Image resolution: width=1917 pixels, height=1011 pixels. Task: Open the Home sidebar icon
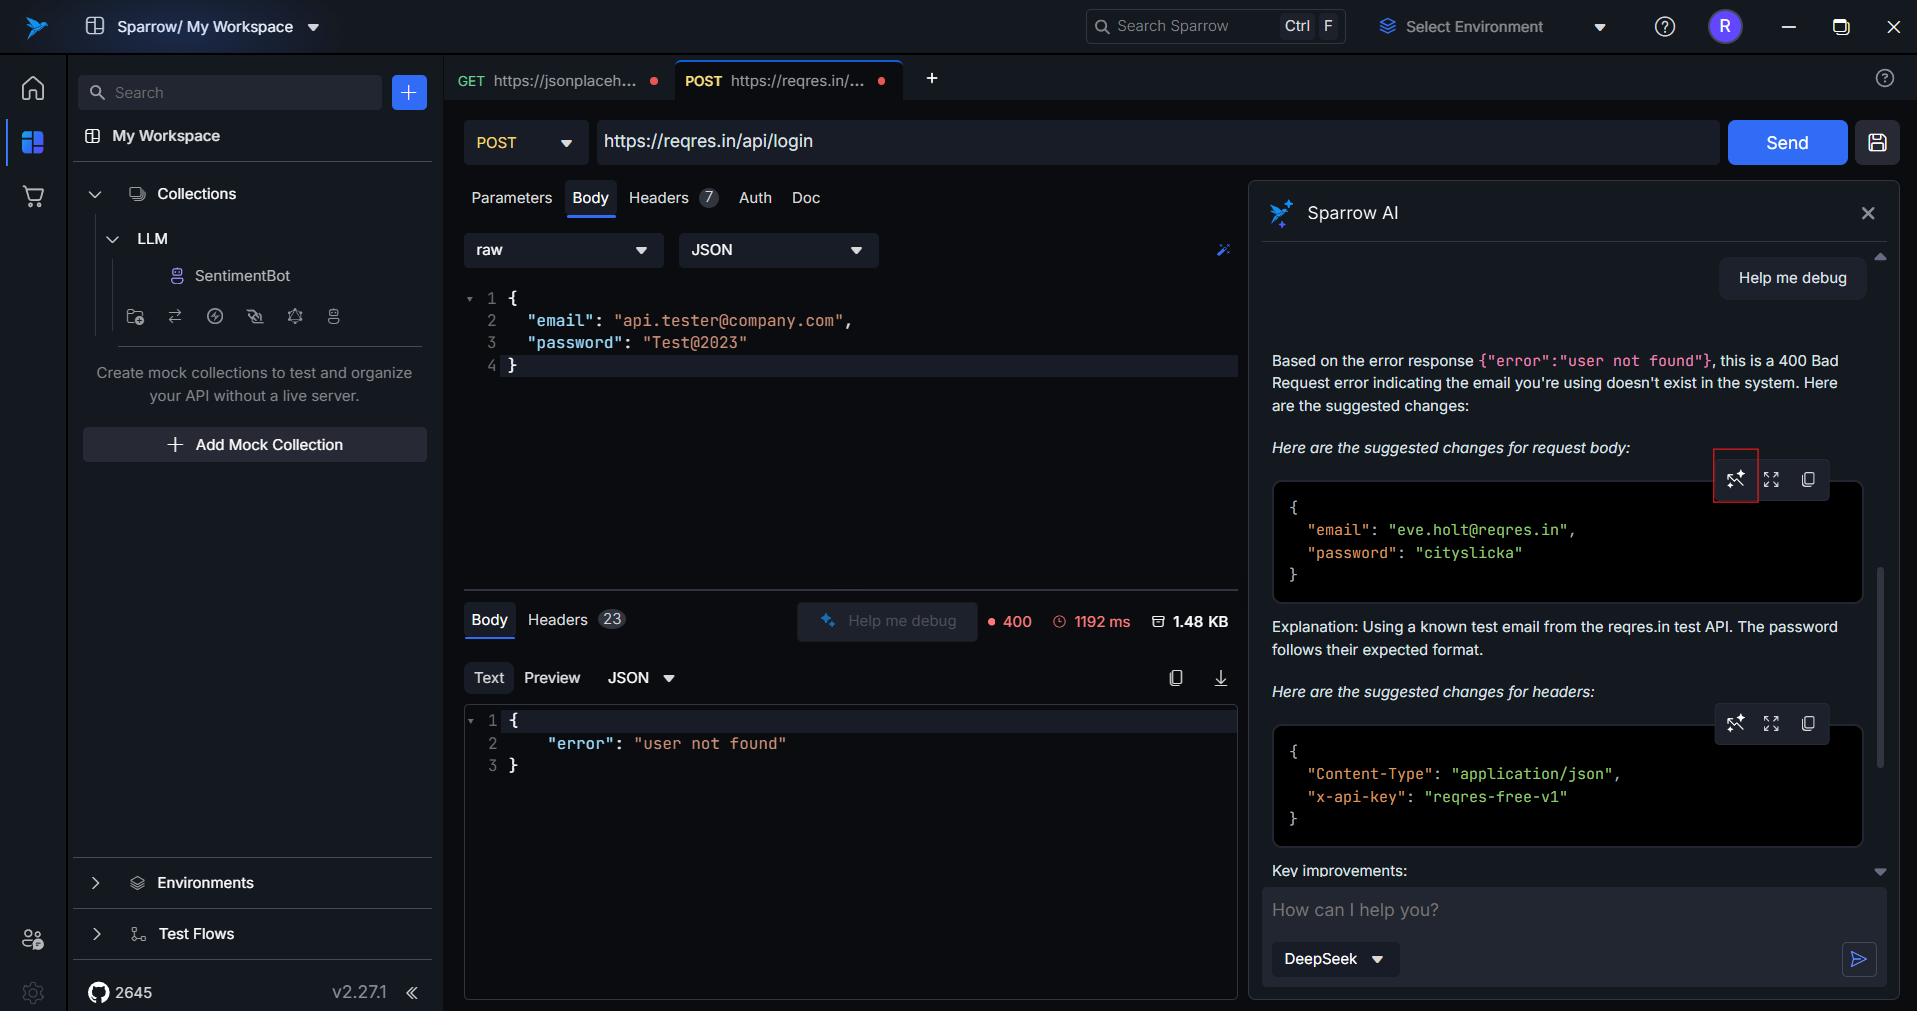point(33,88)
